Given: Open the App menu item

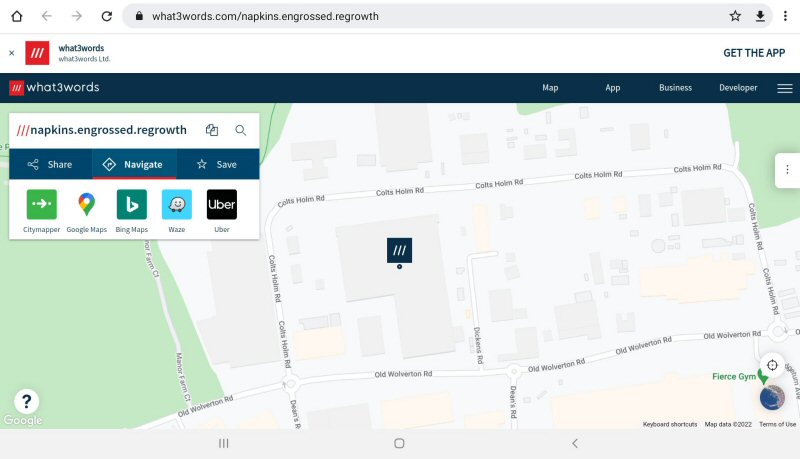Looking at the screenshot, I should (613, 88).
